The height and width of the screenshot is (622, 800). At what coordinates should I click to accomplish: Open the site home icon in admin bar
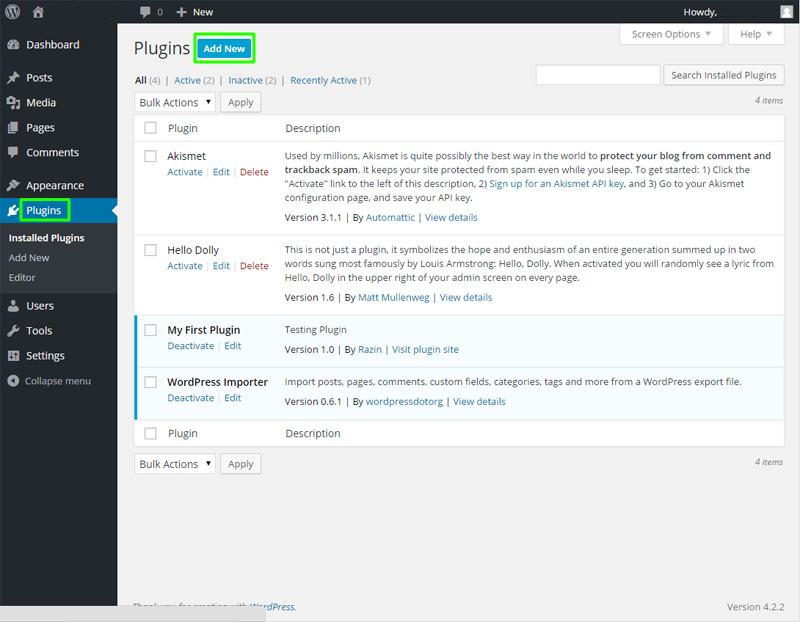38,12
